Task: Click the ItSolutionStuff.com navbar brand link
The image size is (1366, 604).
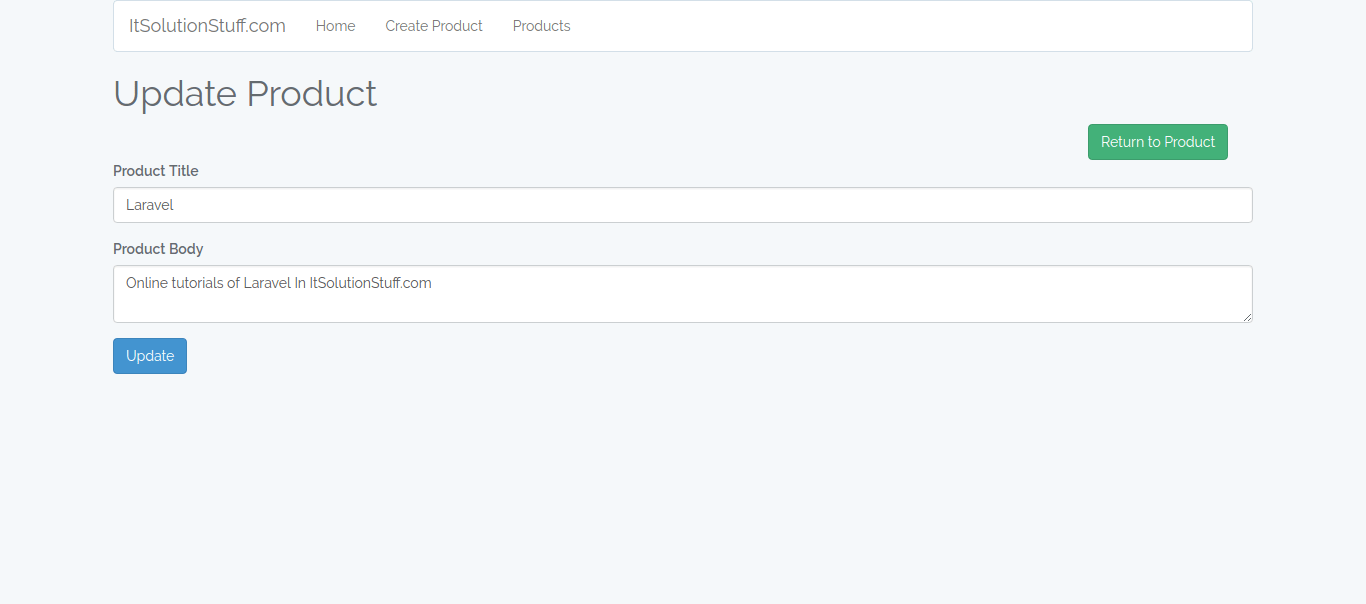Action: pos(207,26)
